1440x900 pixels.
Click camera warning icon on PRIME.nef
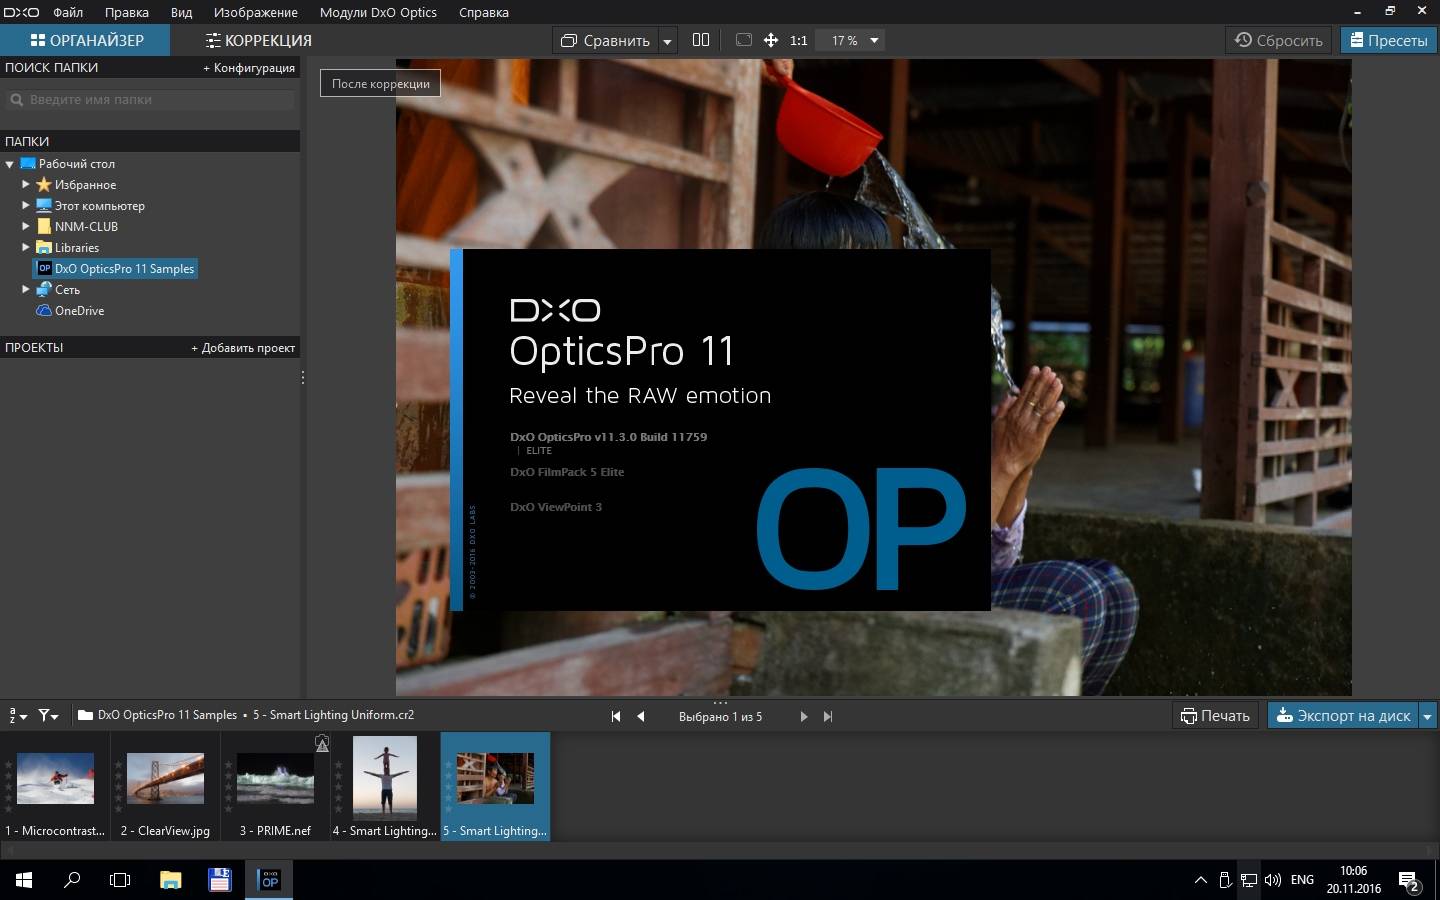click(322, 743)
